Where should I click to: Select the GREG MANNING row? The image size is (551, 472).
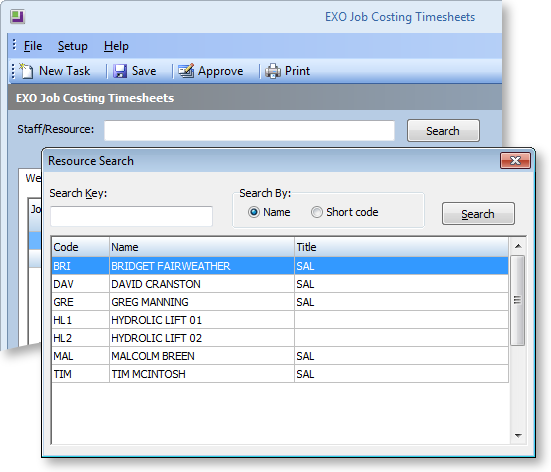click(280, 302)
